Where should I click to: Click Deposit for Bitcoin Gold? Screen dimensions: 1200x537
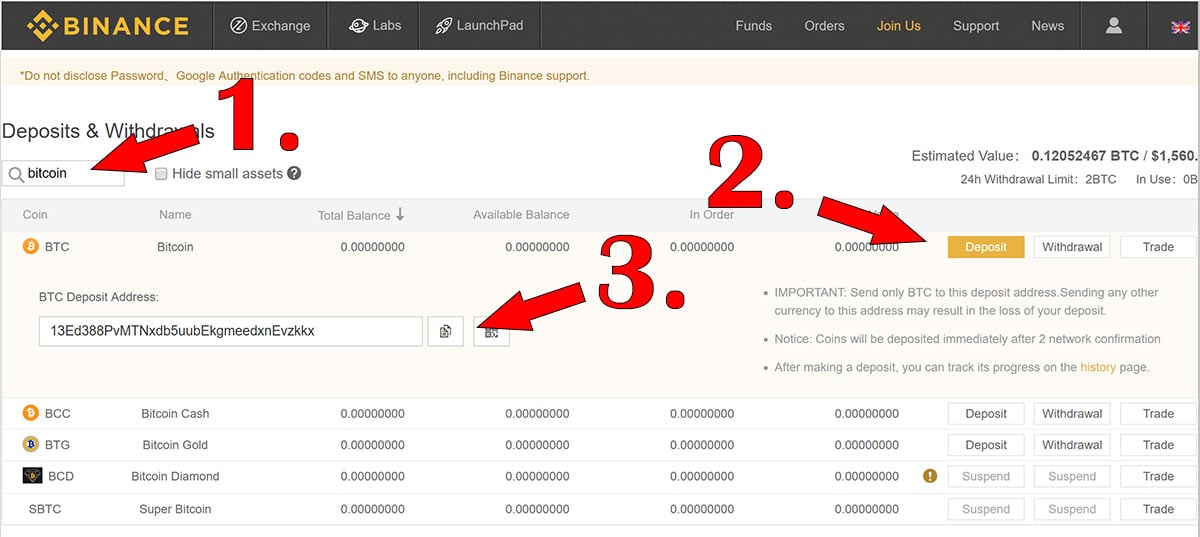[x=986, y=444]
